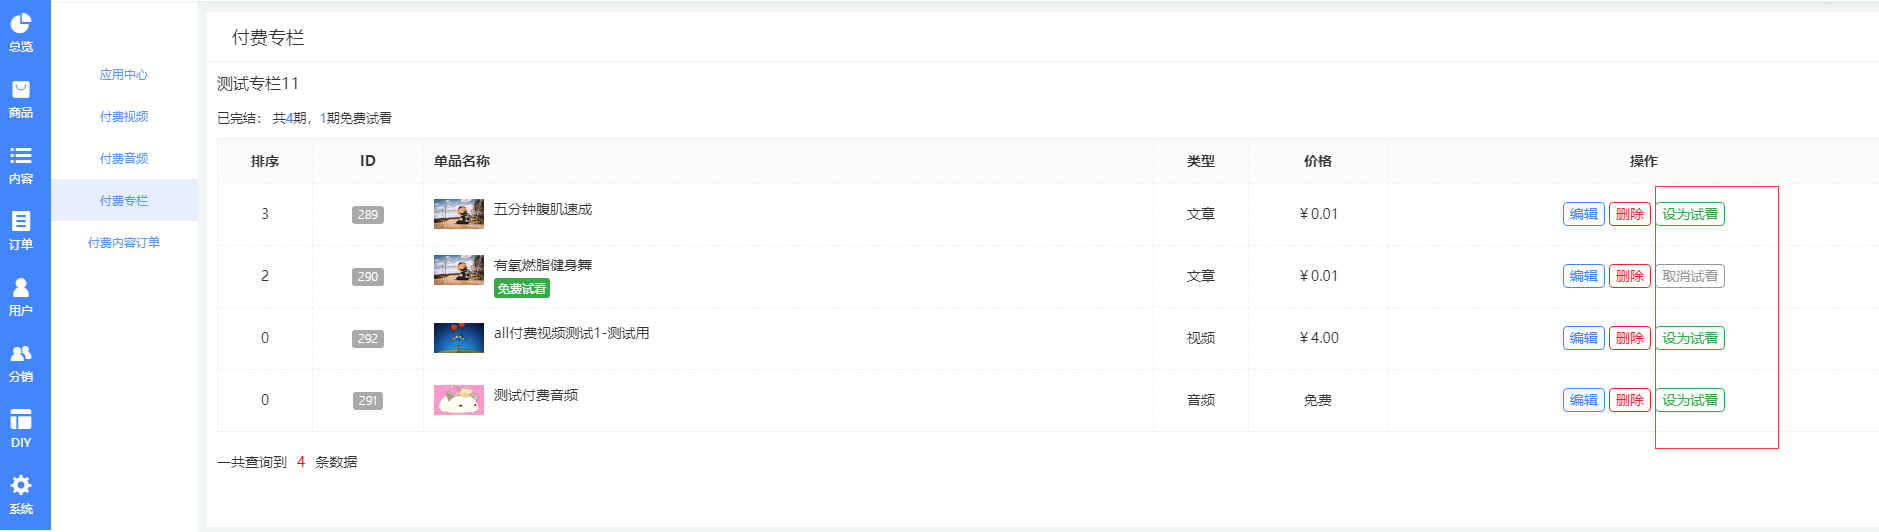The width and height of the screenshot is (1879, 532).
Task: Open the 系统 settings gear icon
Action: coord(21,495)
